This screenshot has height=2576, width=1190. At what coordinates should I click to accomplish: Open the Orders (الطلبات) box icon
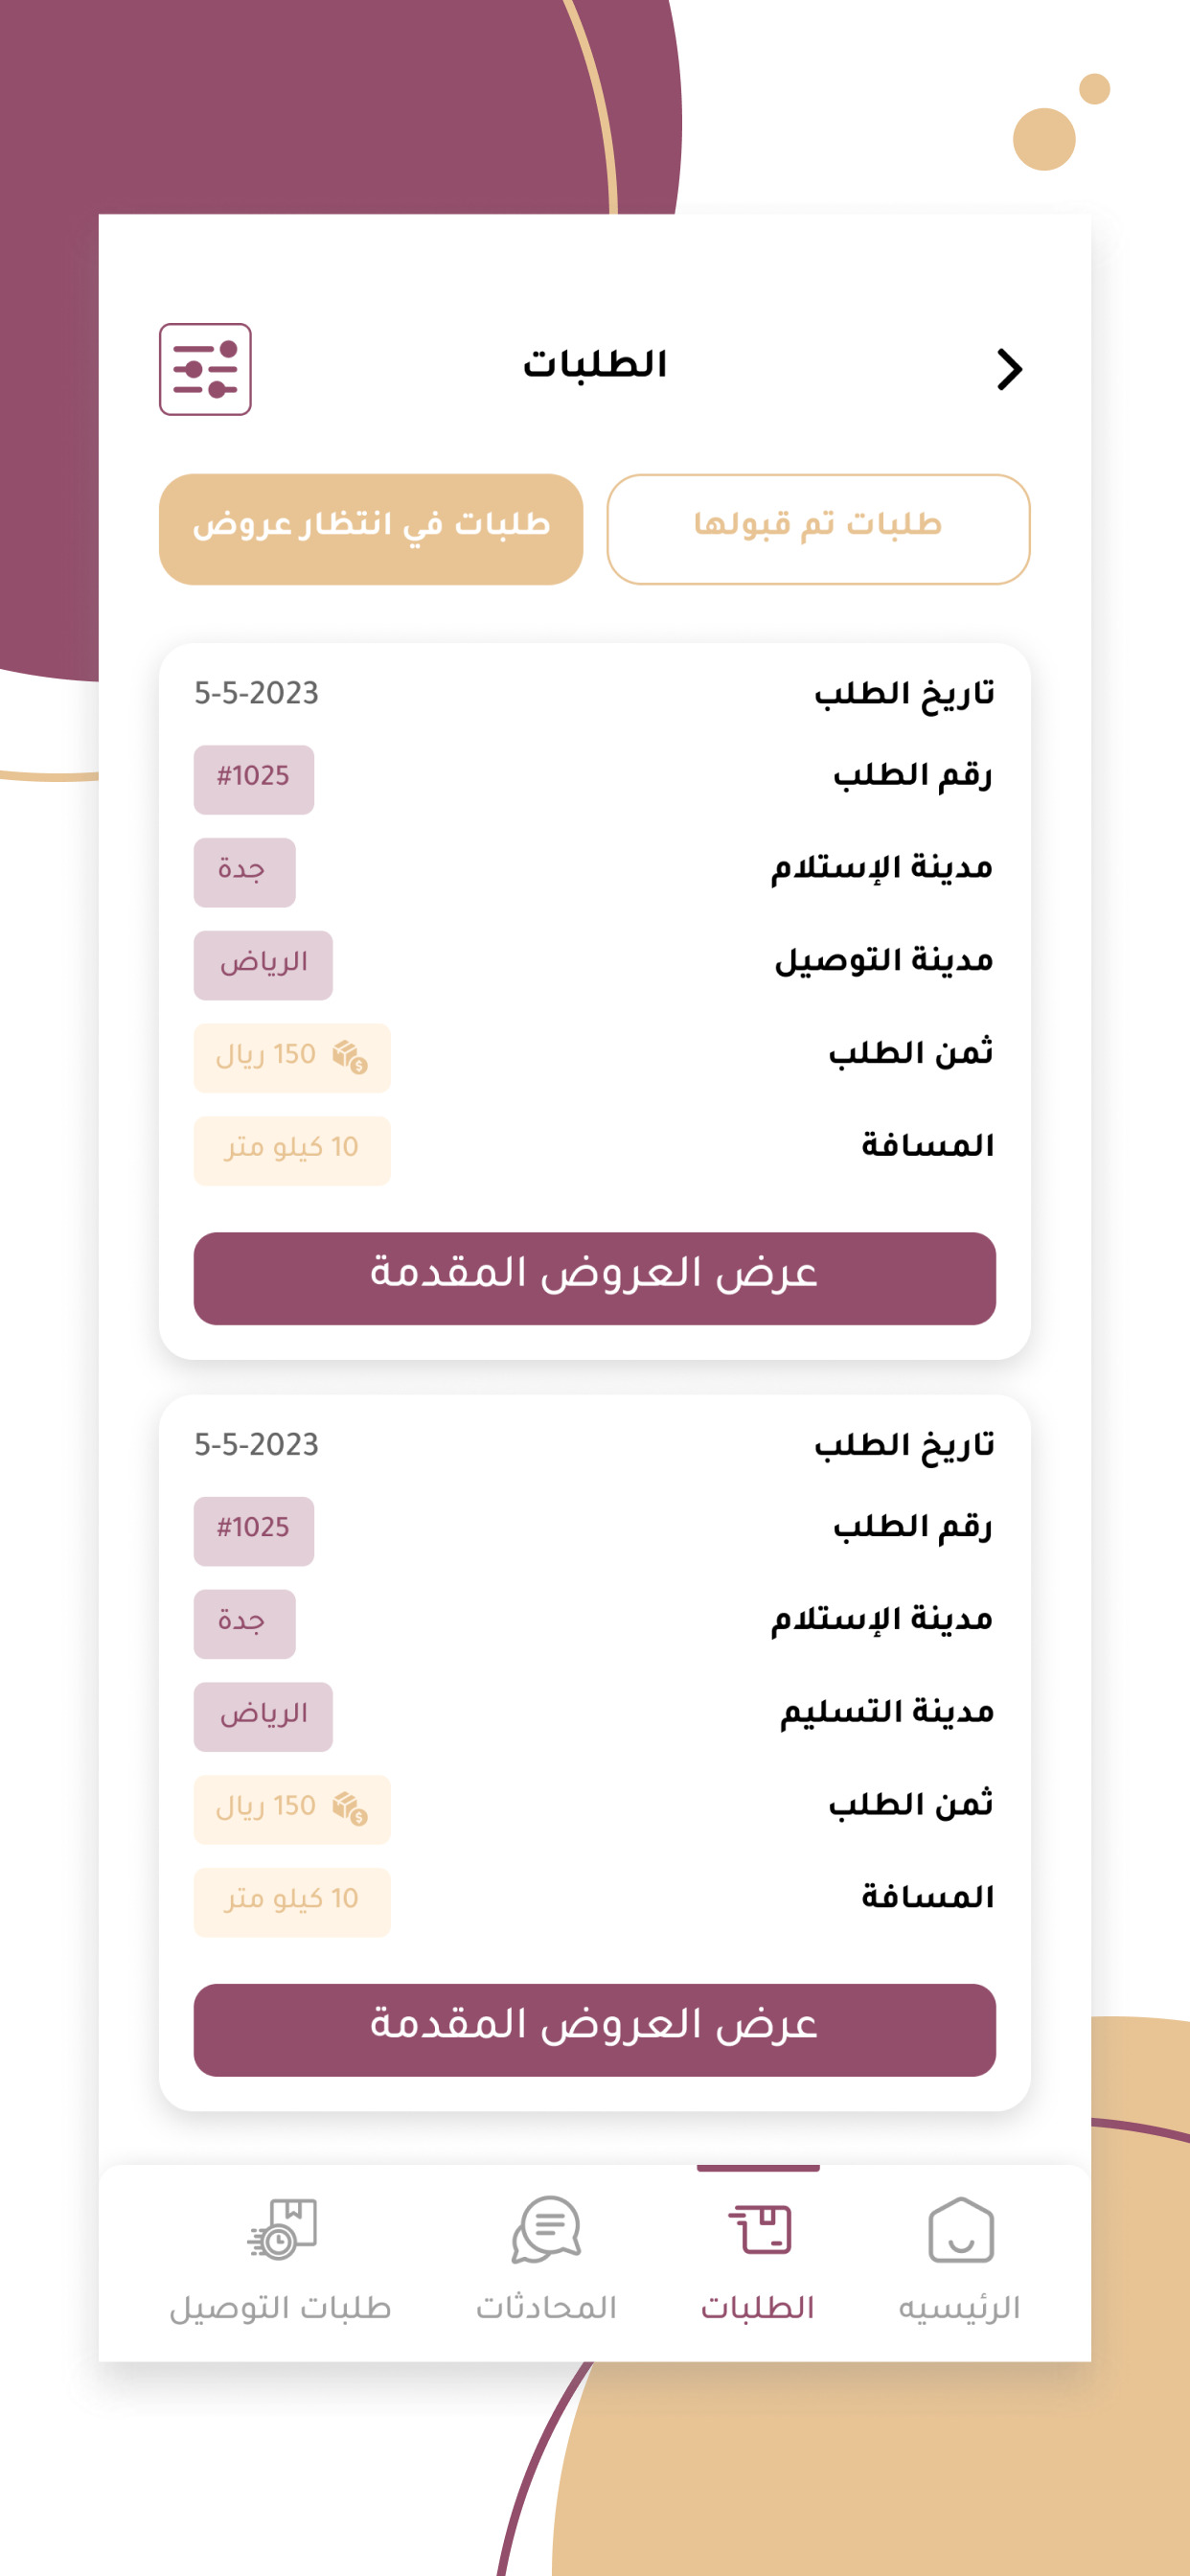coord(759,2230)
